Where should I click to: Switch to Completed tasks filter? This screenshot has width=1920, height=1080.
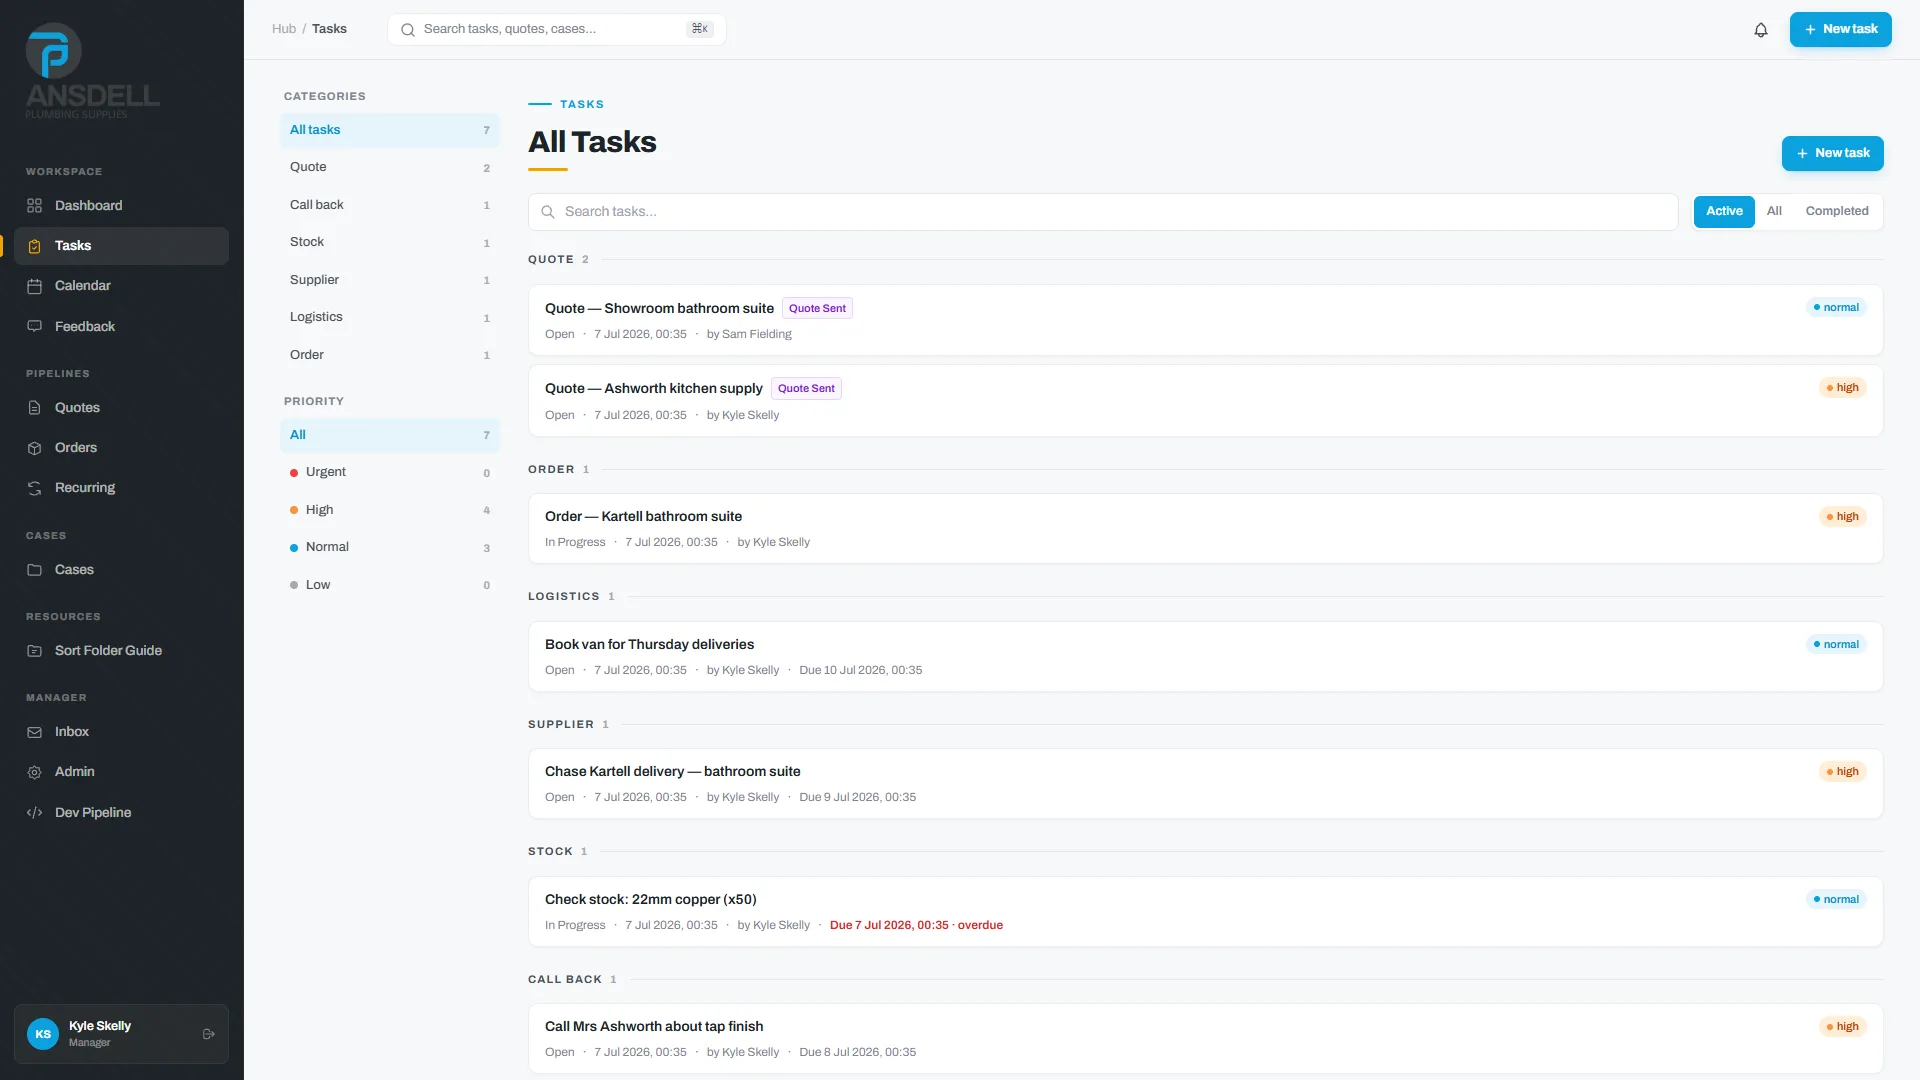(x=1837, y=211)
